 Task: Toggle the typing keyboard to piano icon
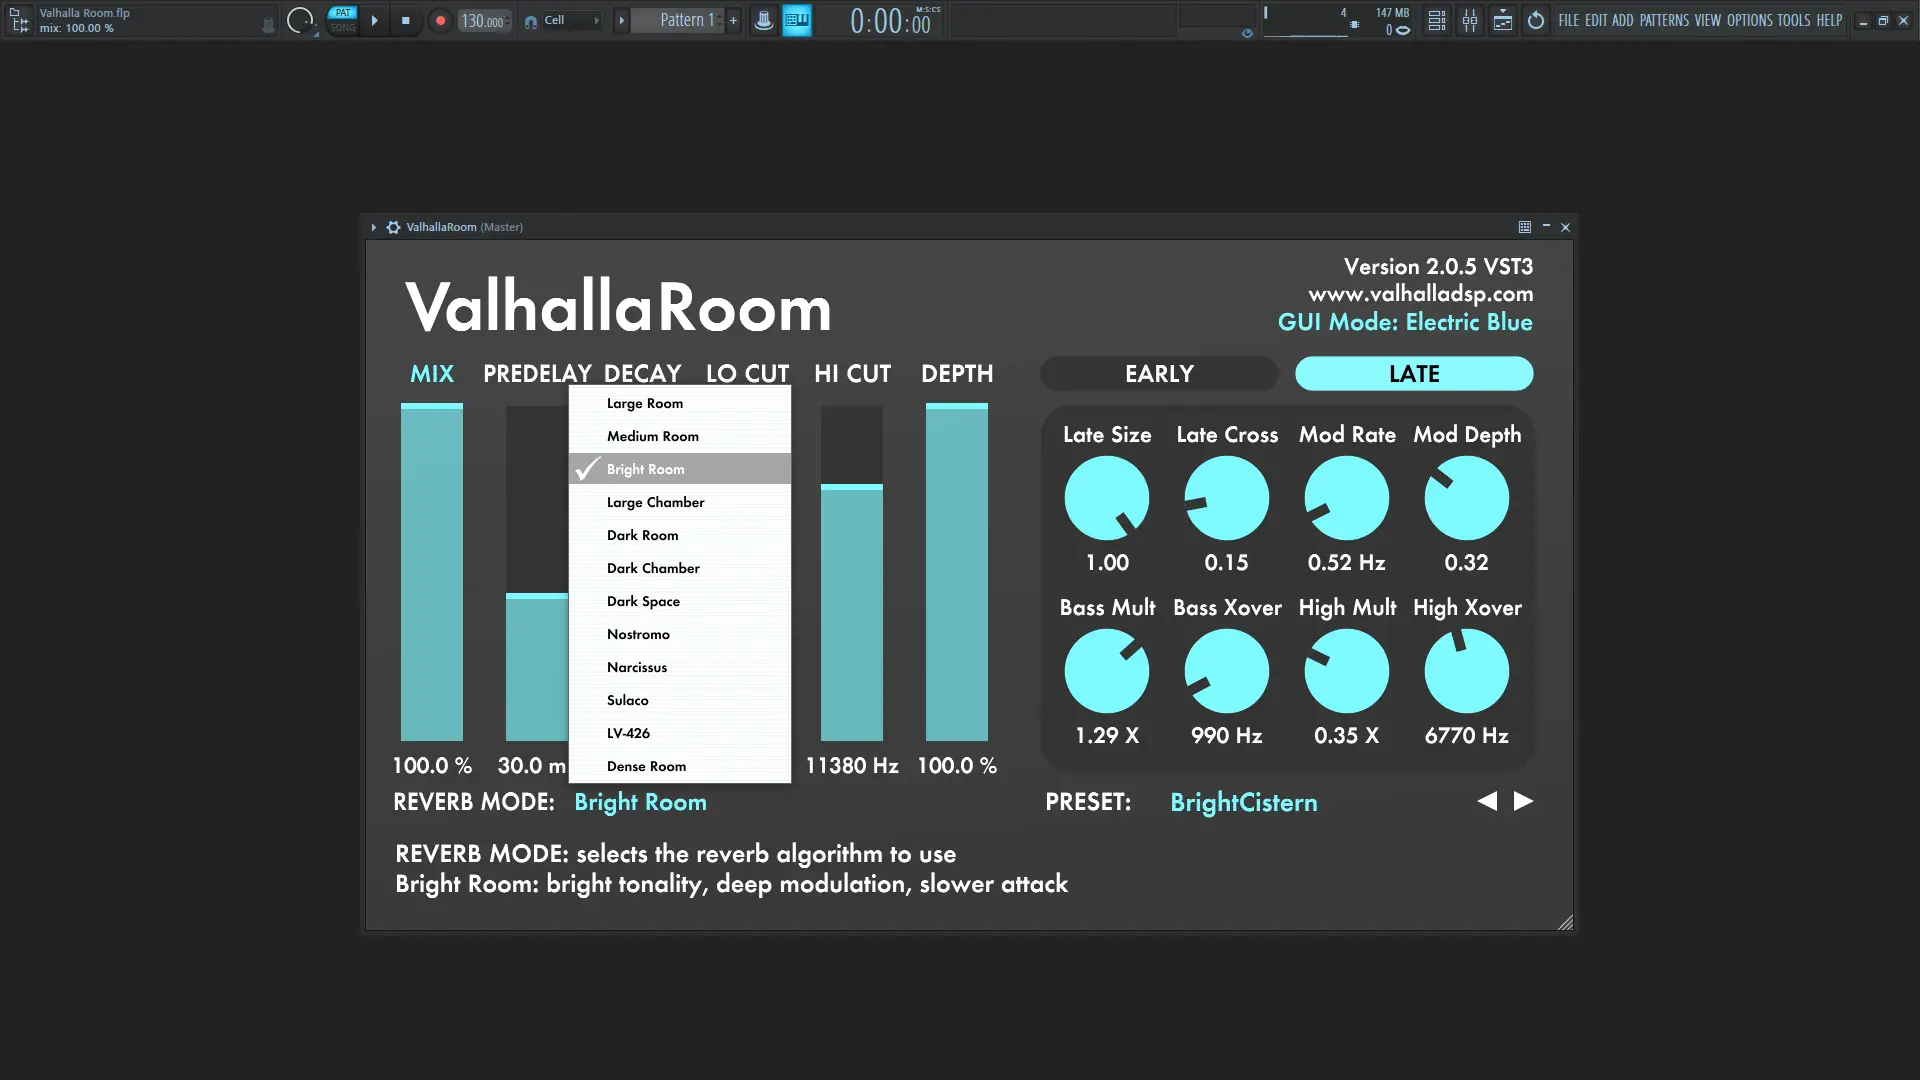(x=797, y=20)
